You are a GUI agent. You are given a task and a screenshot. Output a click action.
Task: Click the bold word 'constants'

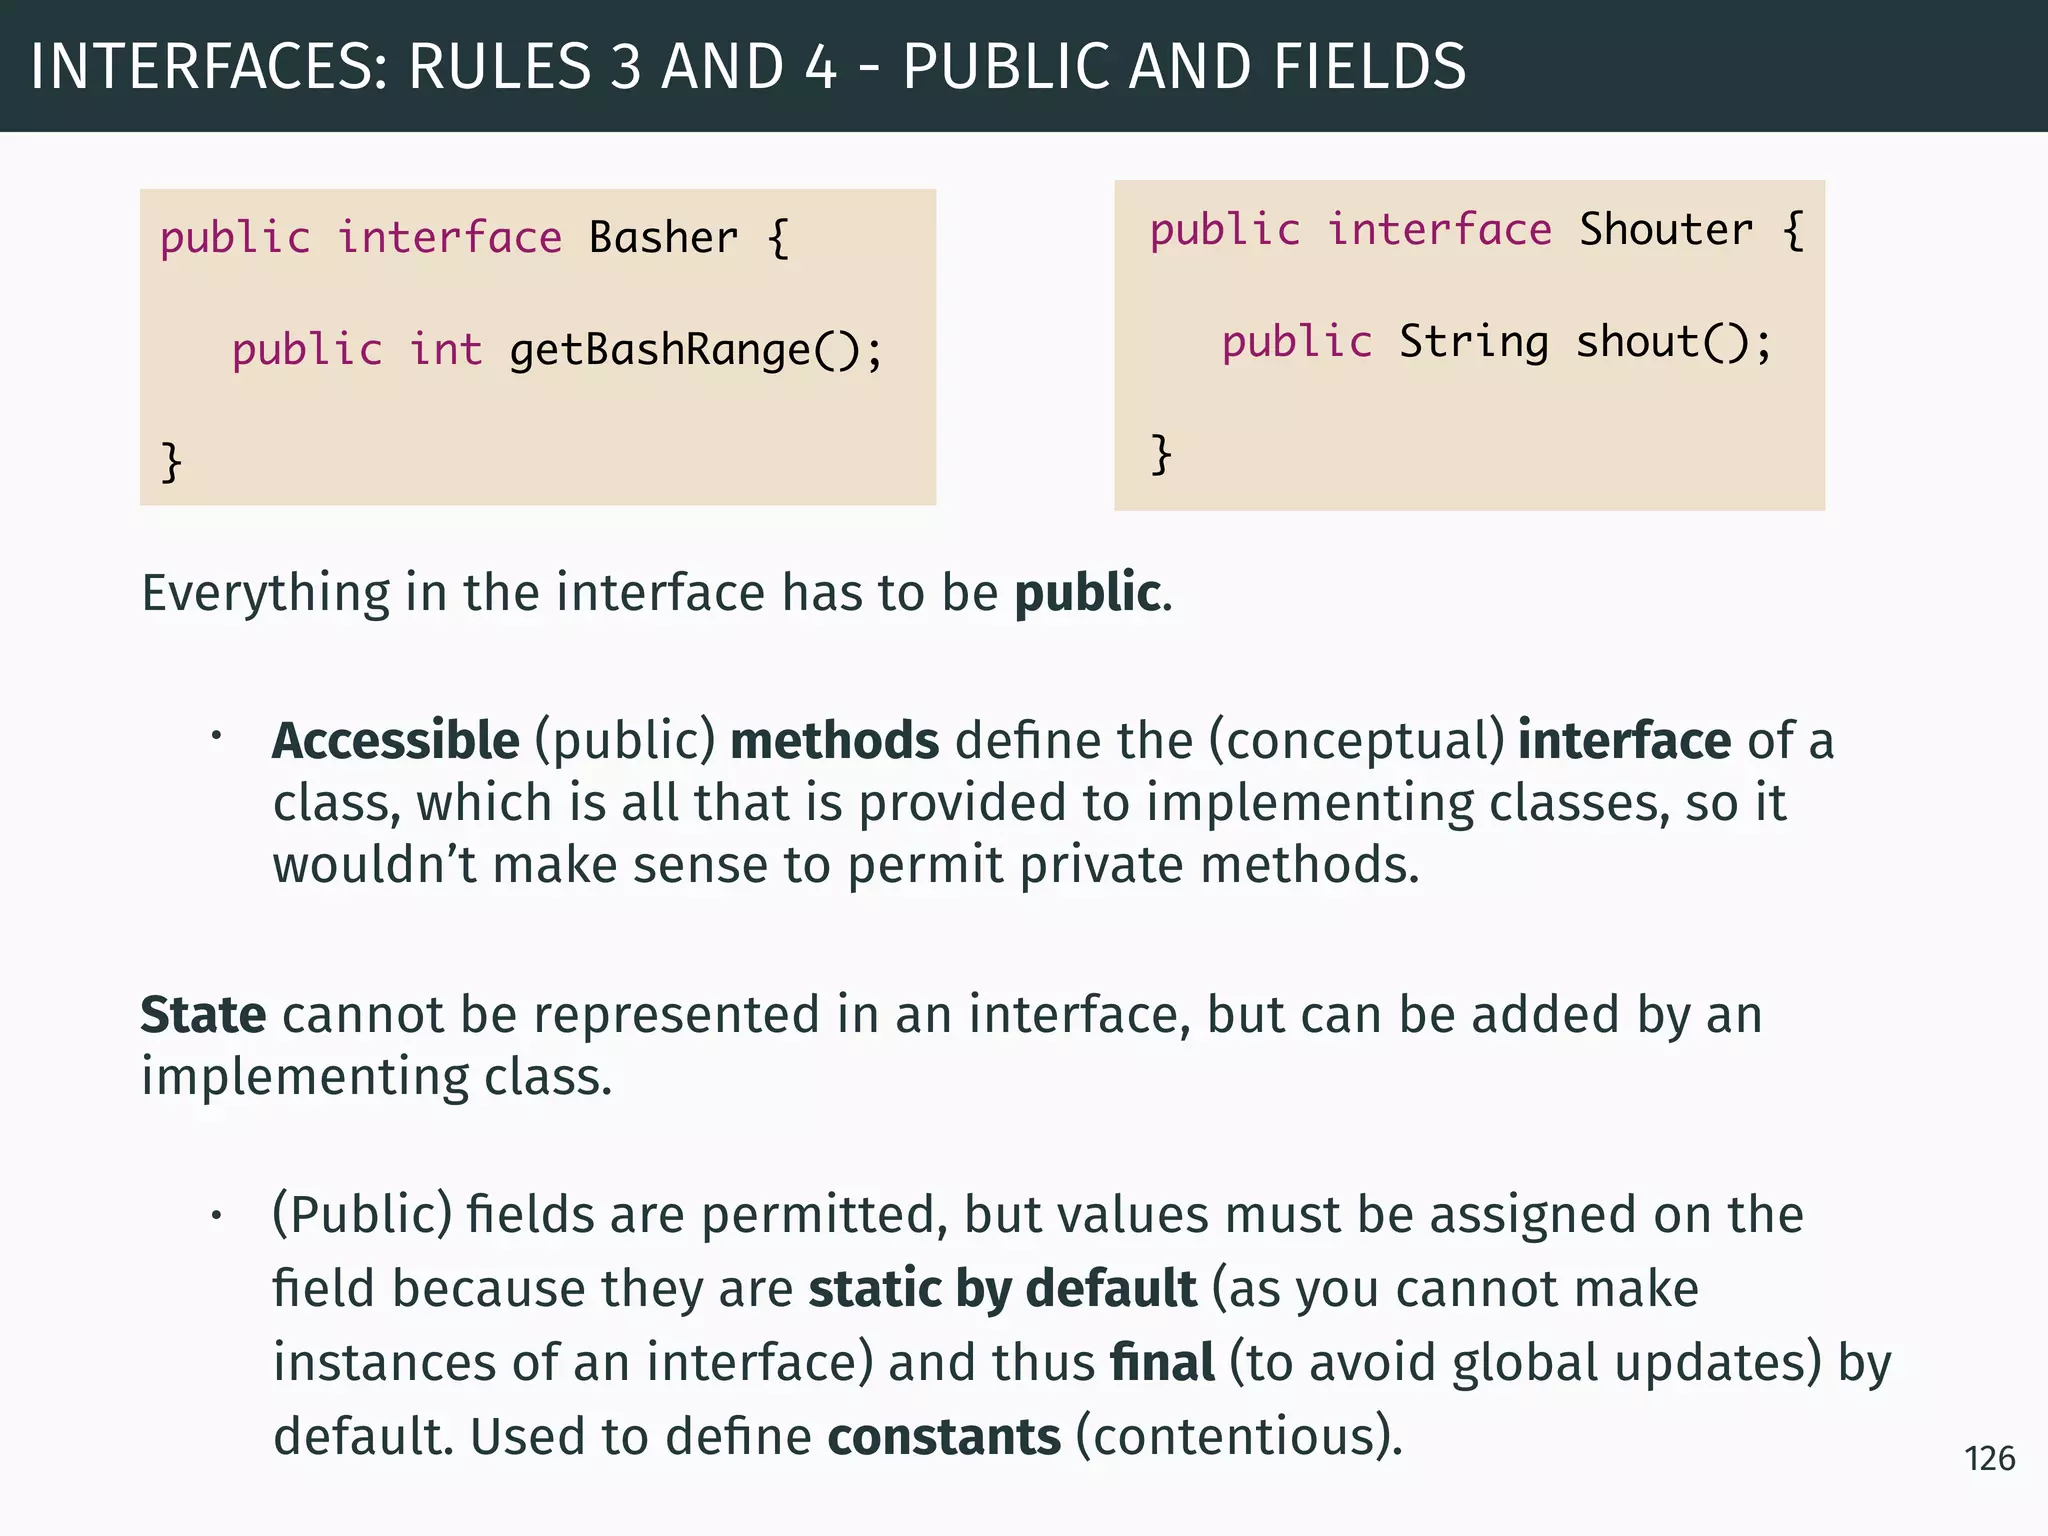(944, 1437)
